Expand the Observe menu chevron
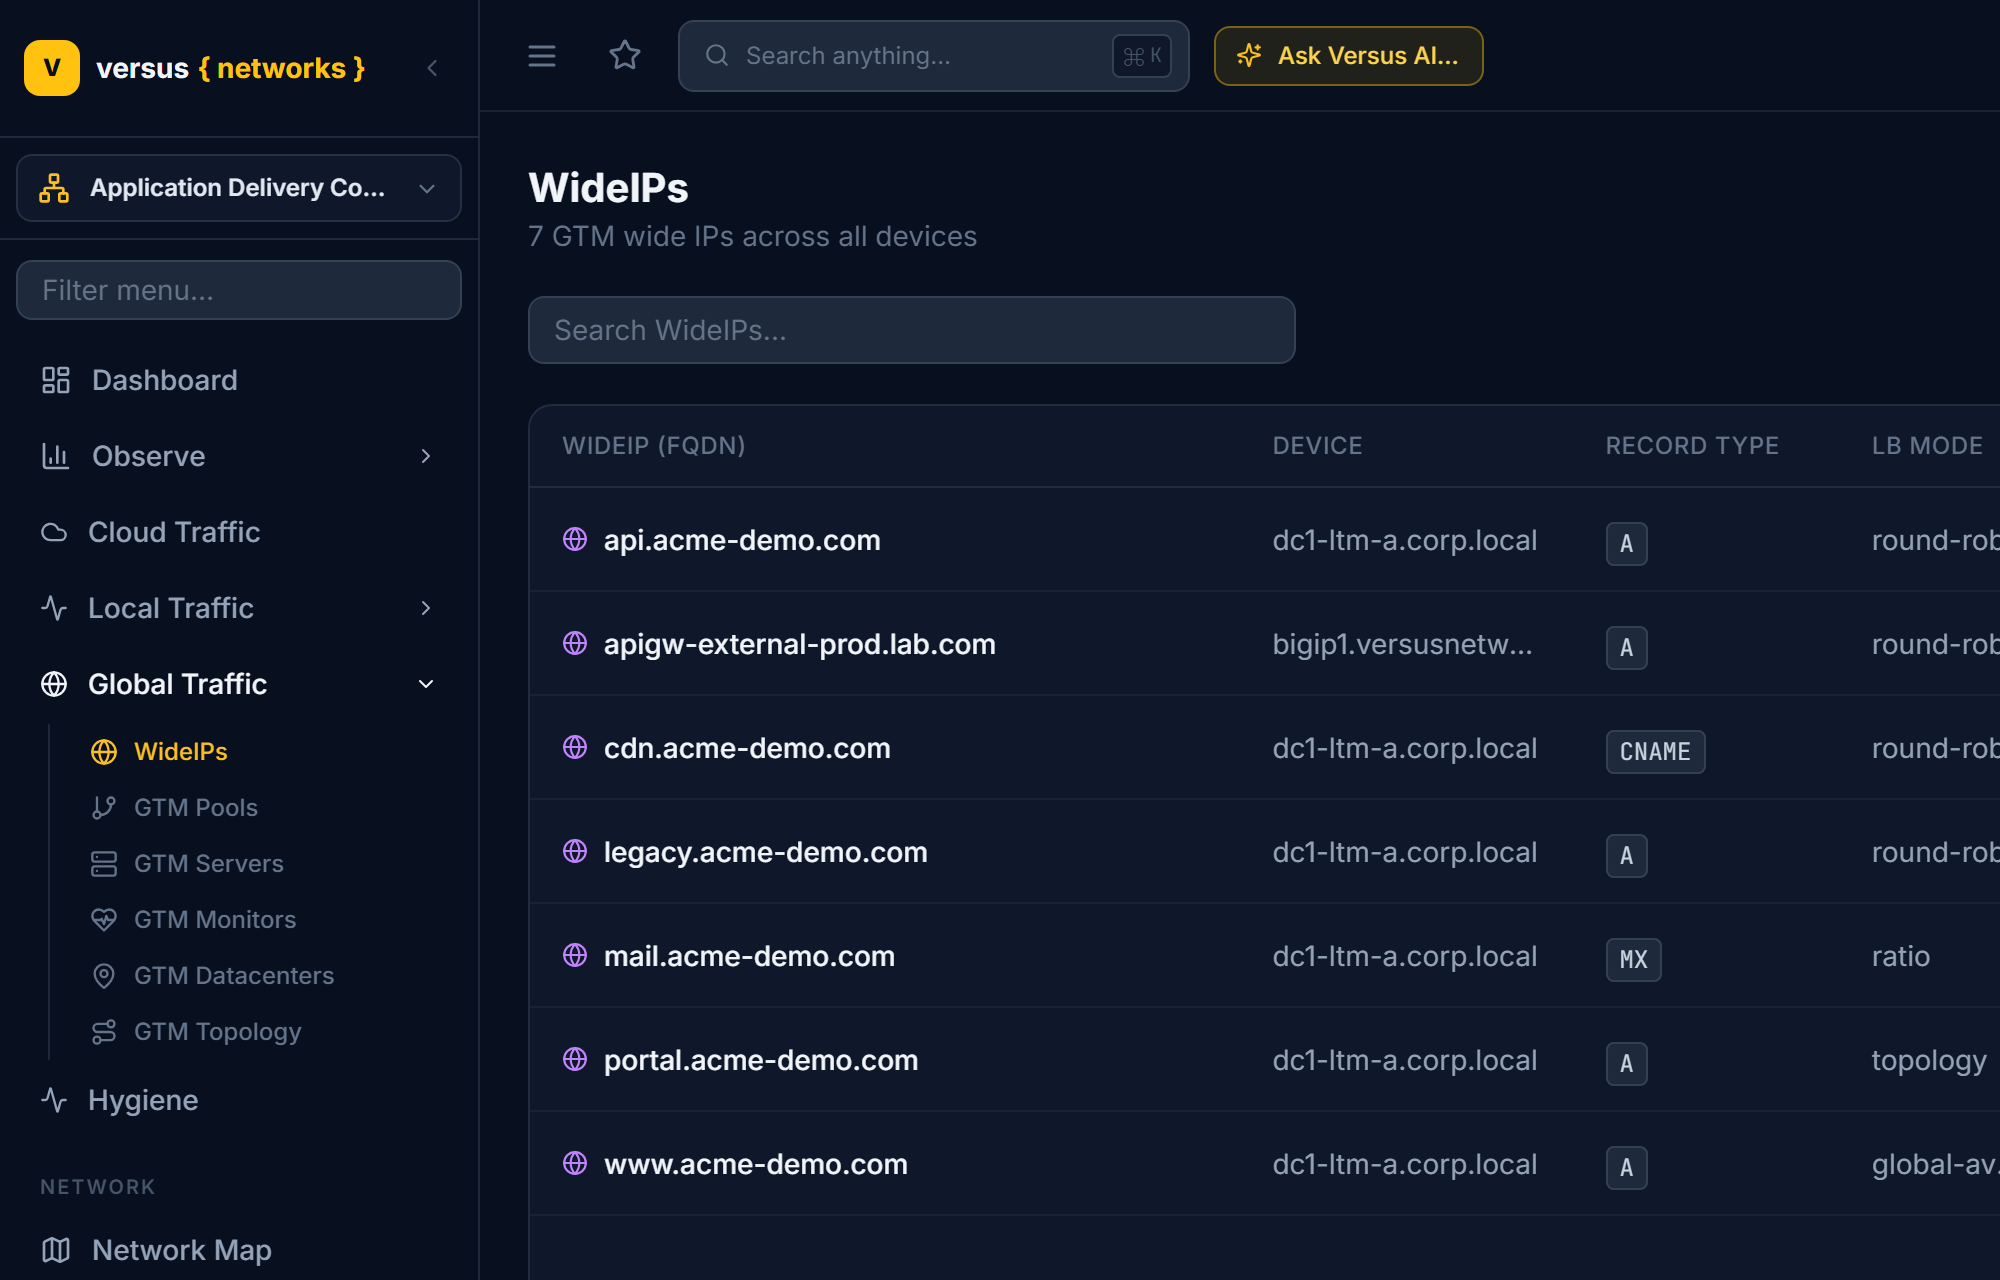 click(x=426, y=456)
